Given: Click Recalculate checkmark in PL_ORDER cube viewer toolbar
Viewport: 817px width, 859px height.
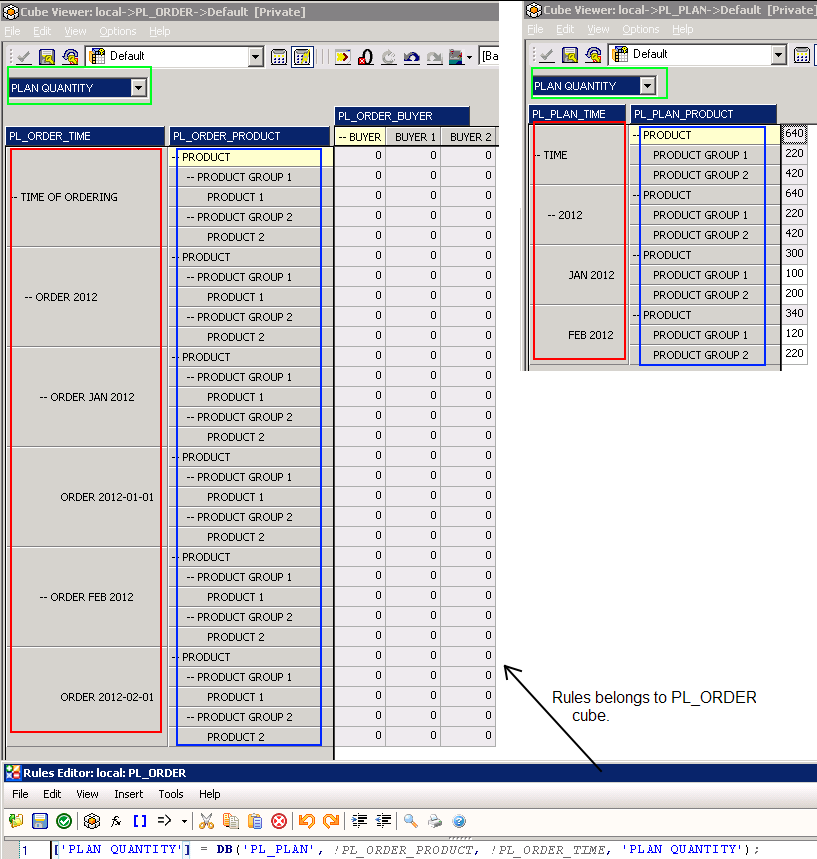Looking at the screenshot, I should (x=24, y=56).
